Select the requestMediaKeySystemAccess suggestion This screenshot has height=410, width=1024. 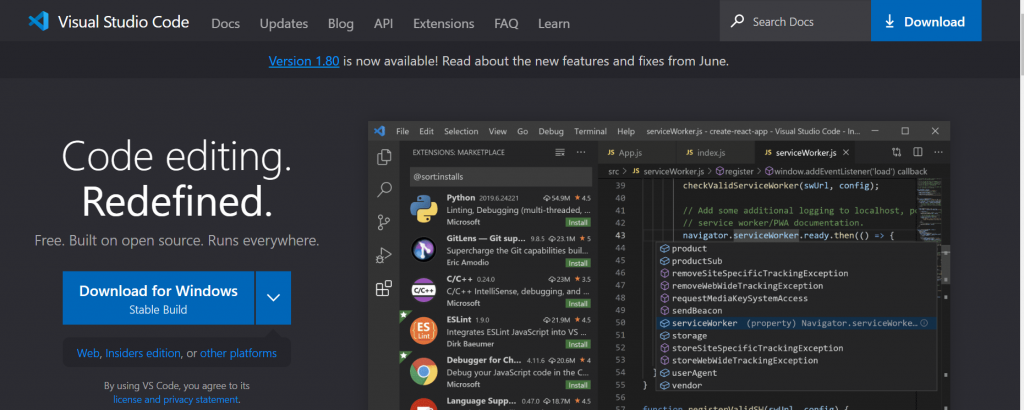click(796, 298)
